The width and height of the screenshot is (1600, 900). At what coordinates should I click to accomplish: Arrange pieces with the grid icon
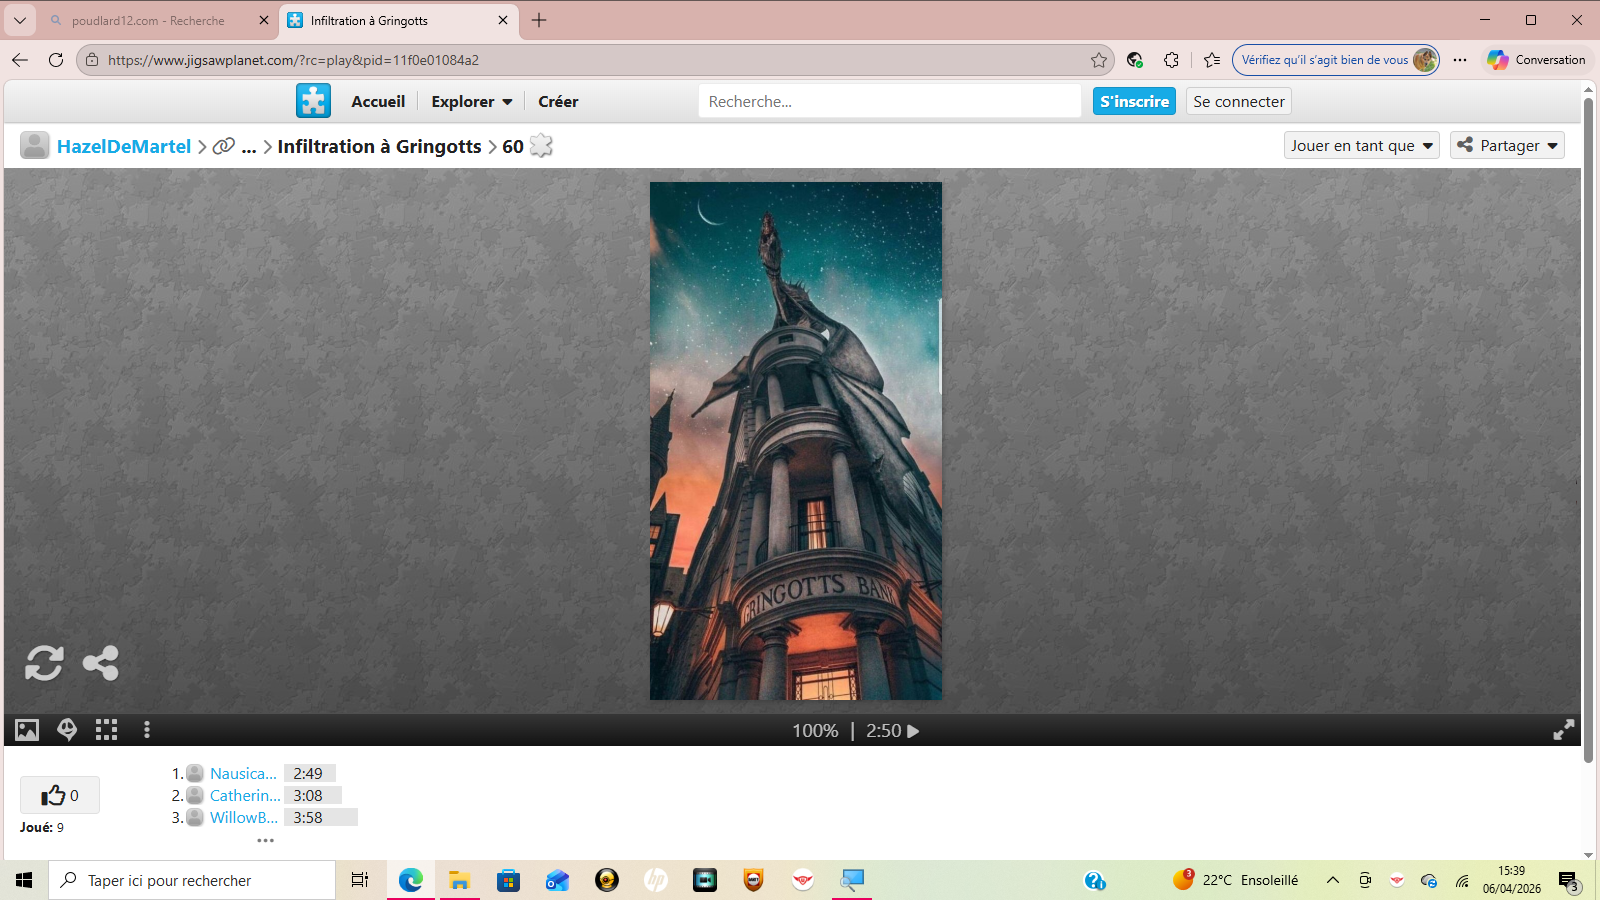click(x=106, y=730)
